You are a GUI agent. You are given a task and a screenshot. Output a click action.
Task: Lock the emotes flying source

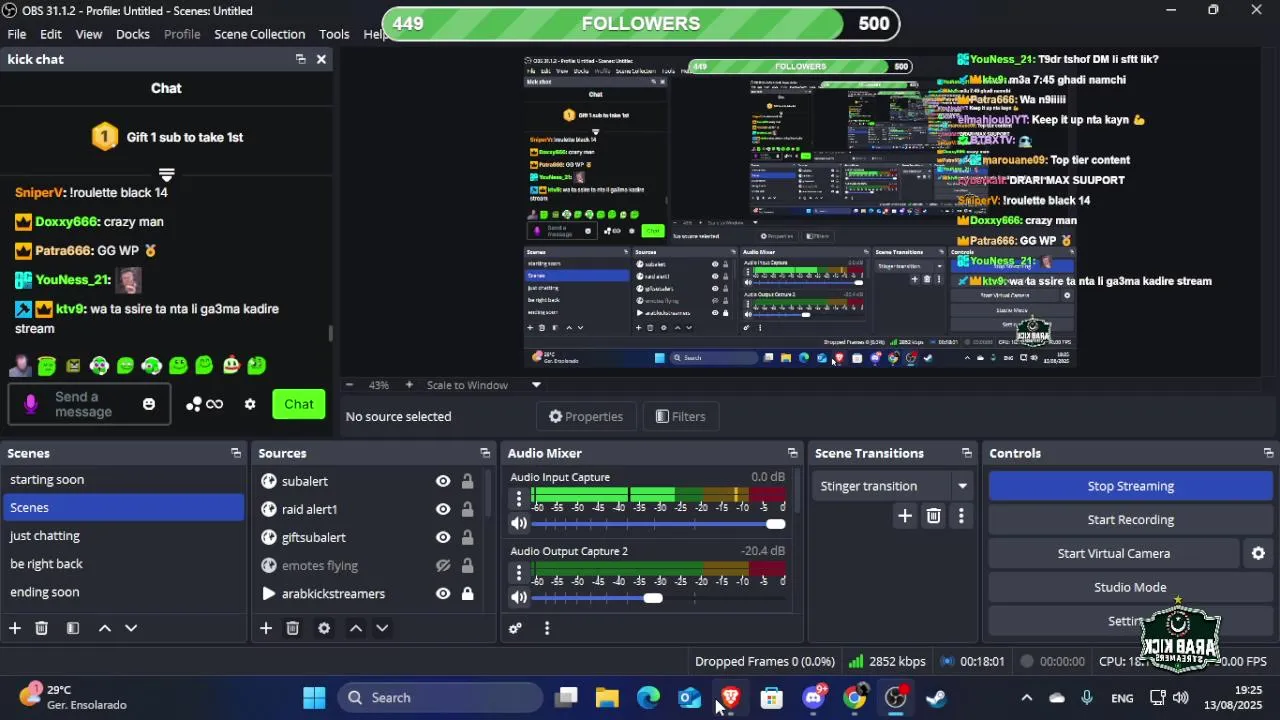[x=467, y=565]
